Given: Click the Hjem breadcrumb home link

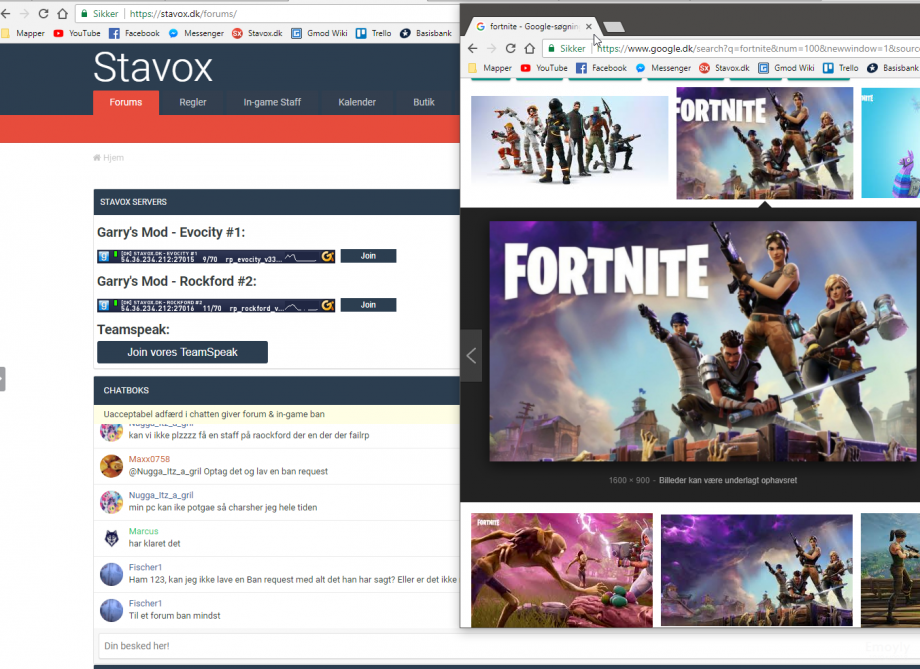Looking at the screenshot, I should (109, 158).
